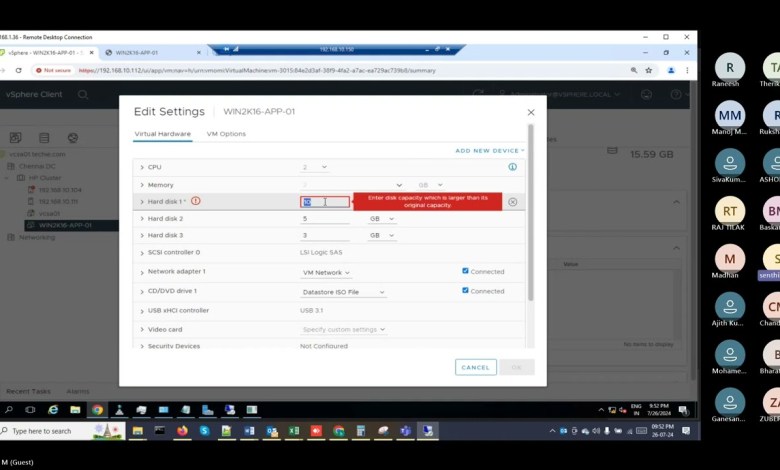Viewport: 780px width, 470px height.
Task: Reload the browser page
Action: pyautogui.click(x=18, y=71)
